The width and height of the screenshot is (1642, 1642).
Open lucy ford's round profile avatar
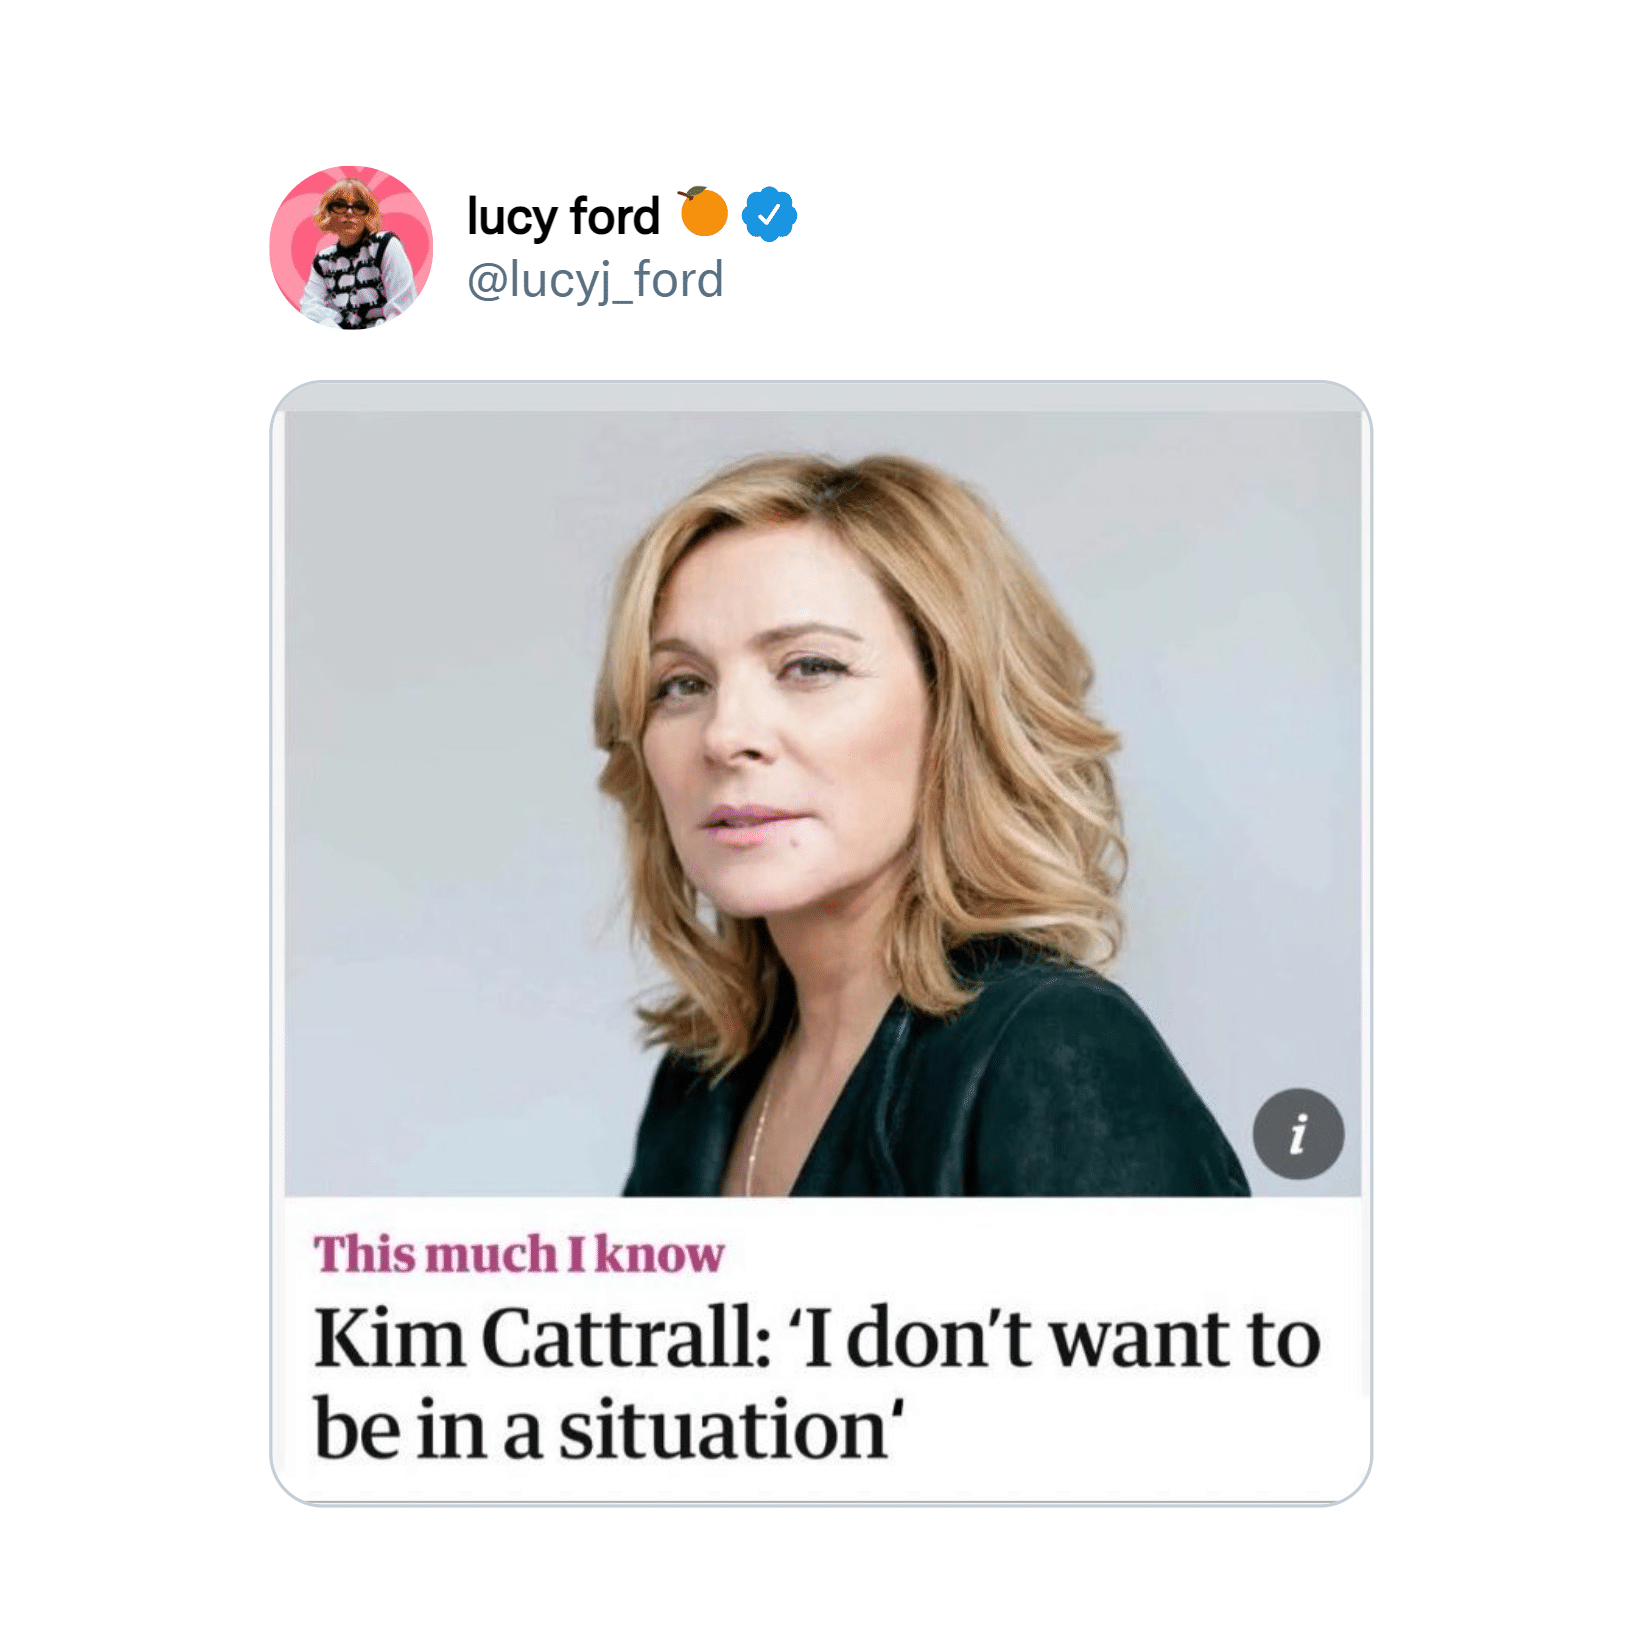[x=351, y=247]
